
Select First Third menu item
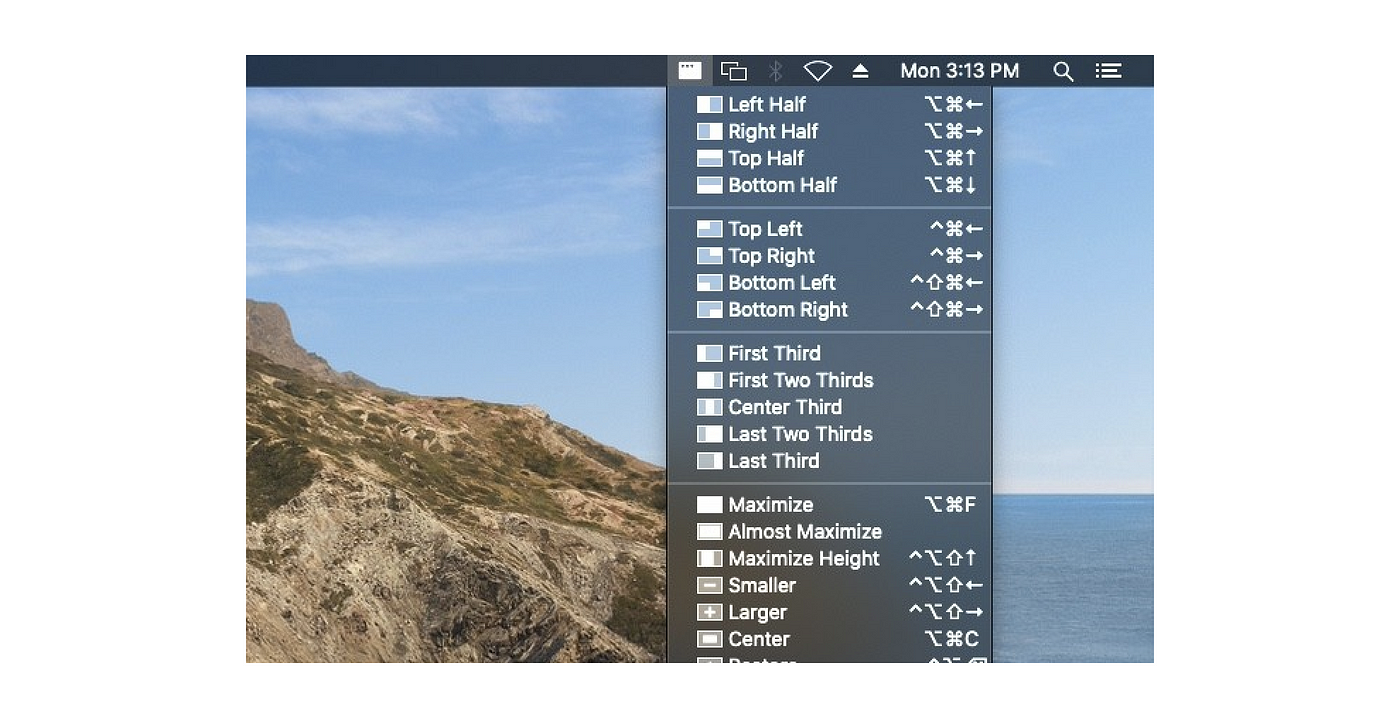click(x=829, y=353)
